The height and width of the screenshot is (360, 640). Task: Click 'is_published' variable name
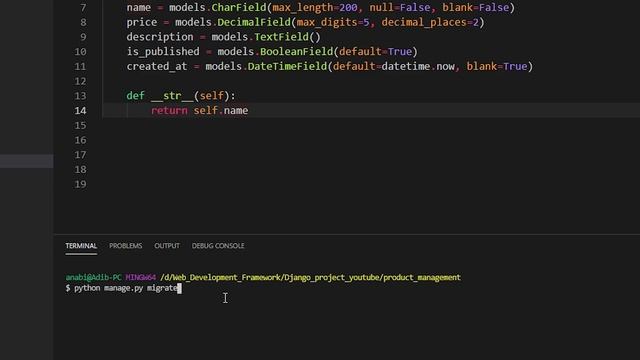[x=163, y=52]
